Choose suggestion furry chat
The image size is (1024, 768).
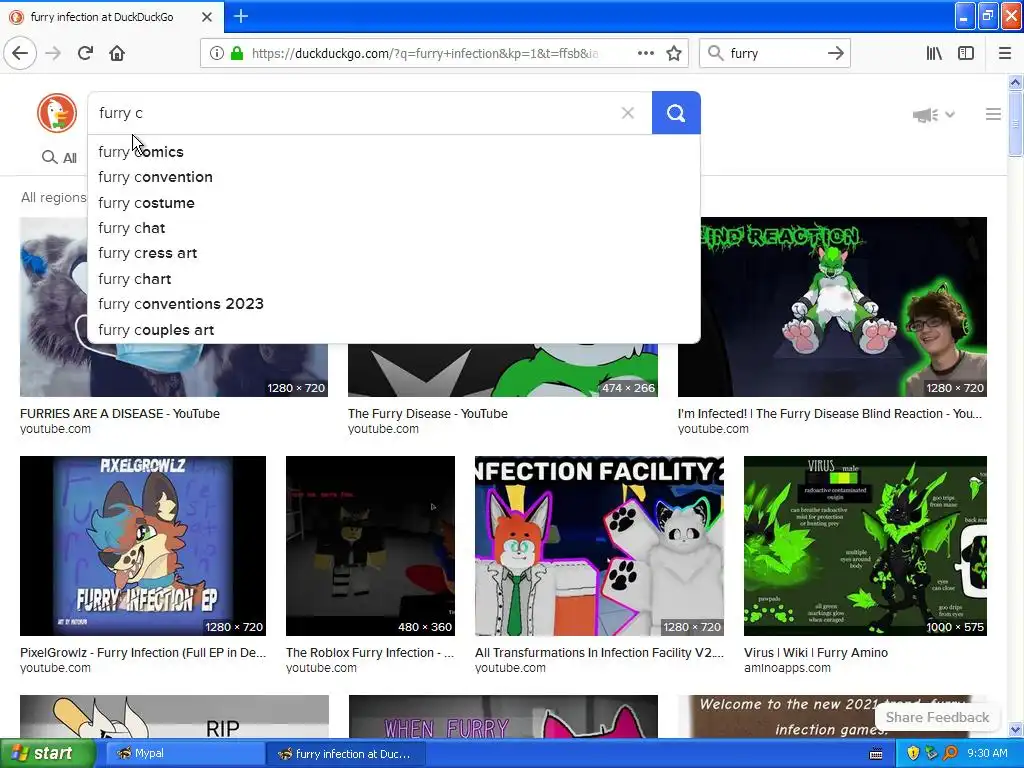tap(394, 228)
